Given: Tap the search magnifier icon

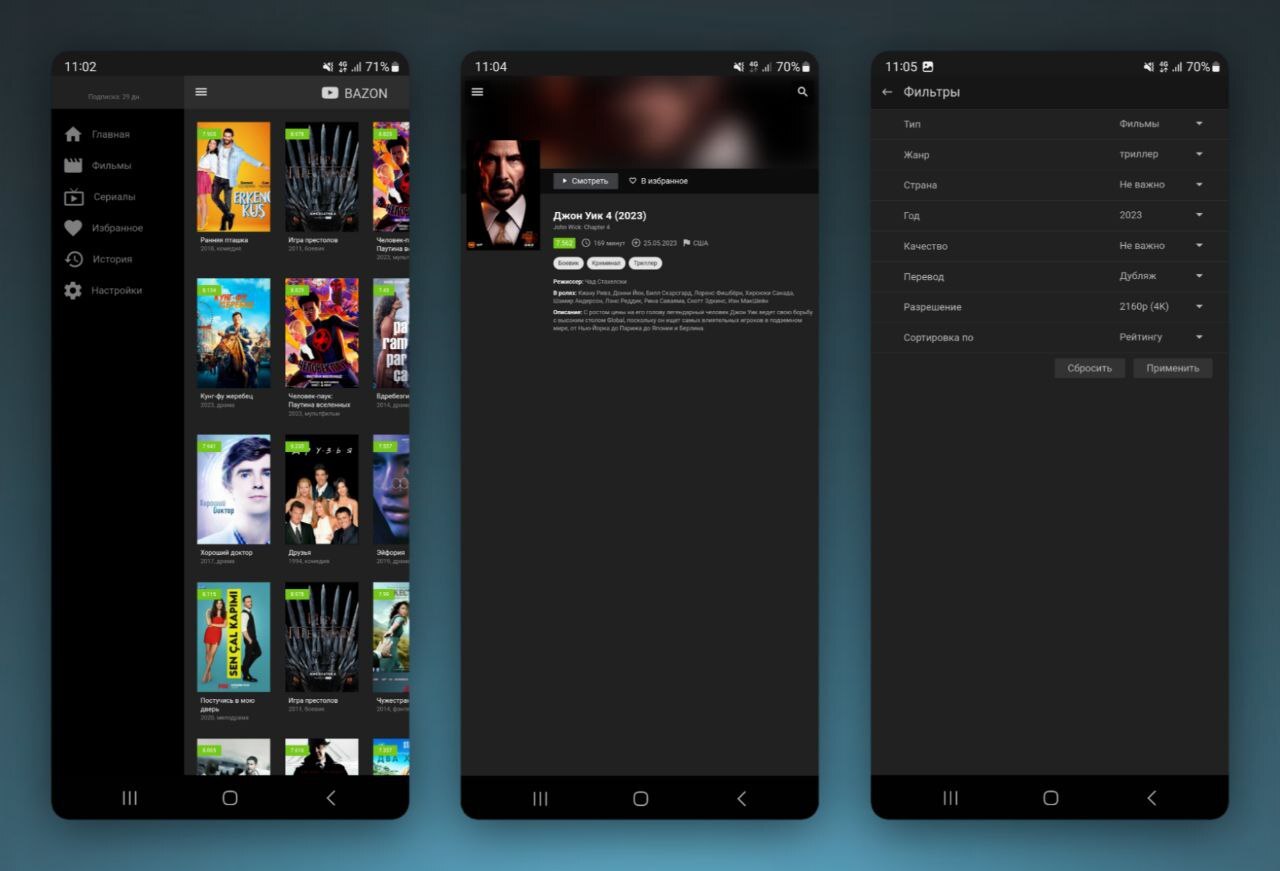Looking at the screenshot, I should [x=802, y=92].
